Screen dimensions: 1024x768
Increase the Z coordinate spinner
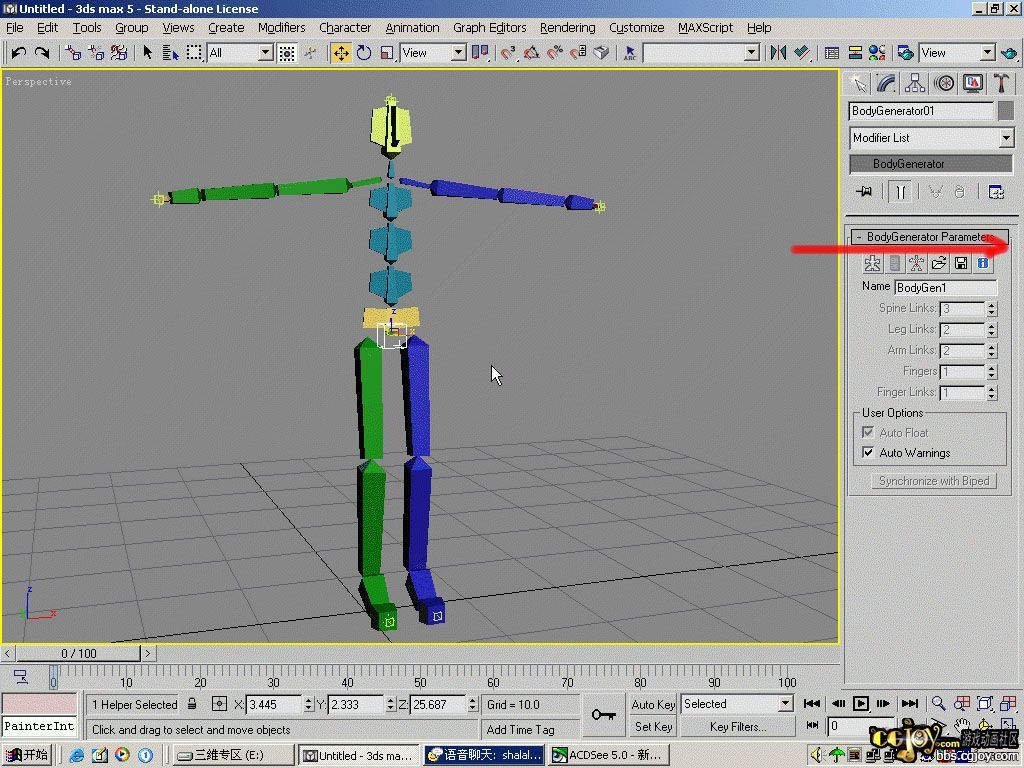coord(472,700)
